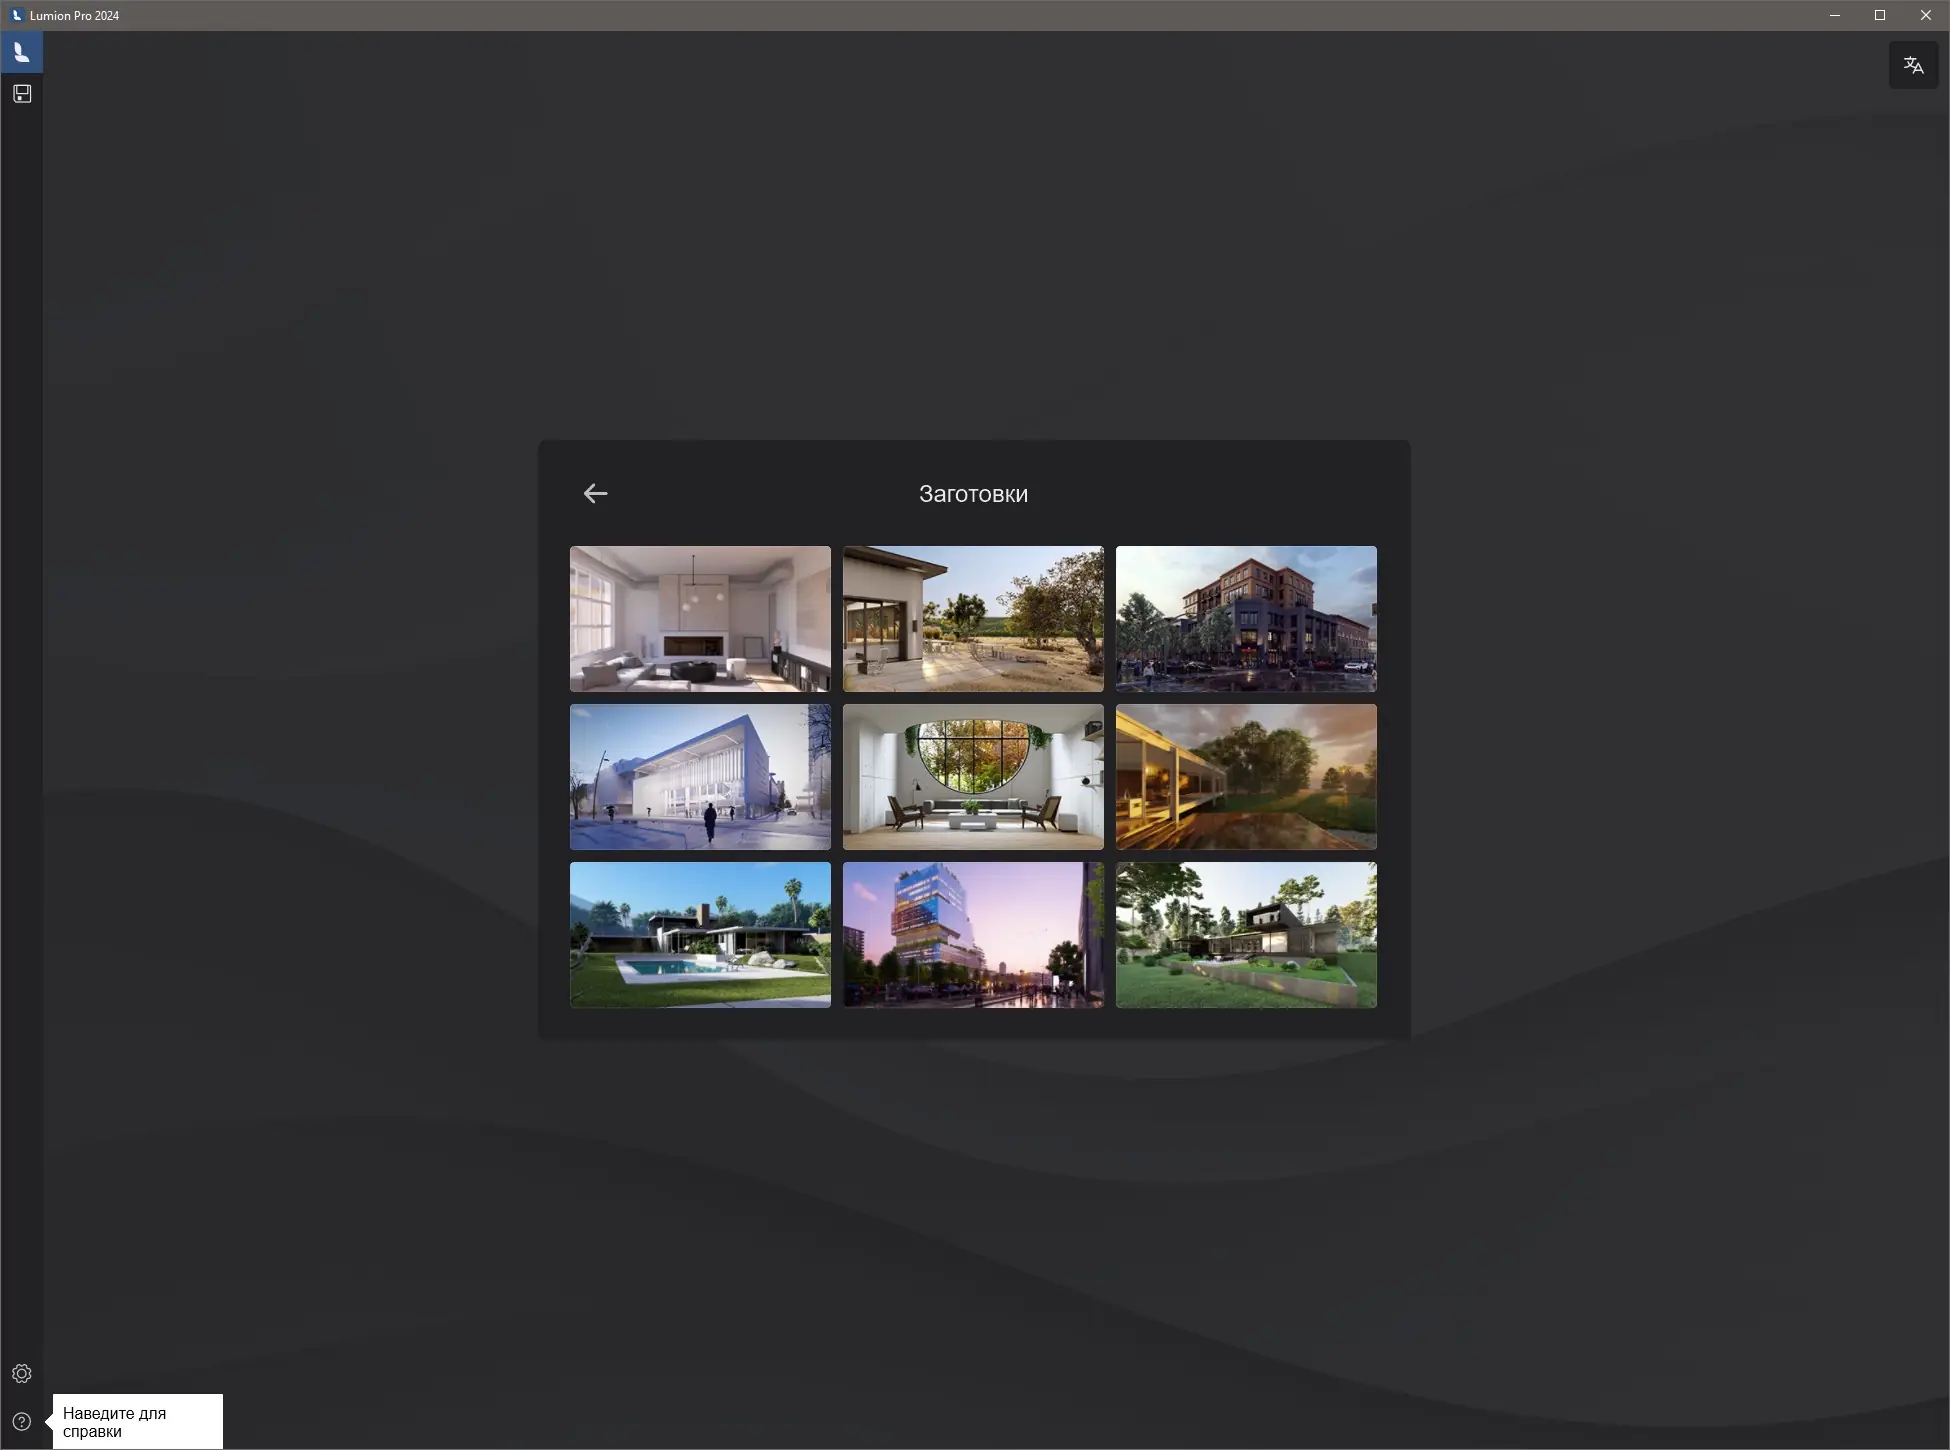
Task: Select the sunset glass pavilion template
Action: click(x=1246, y=777)
